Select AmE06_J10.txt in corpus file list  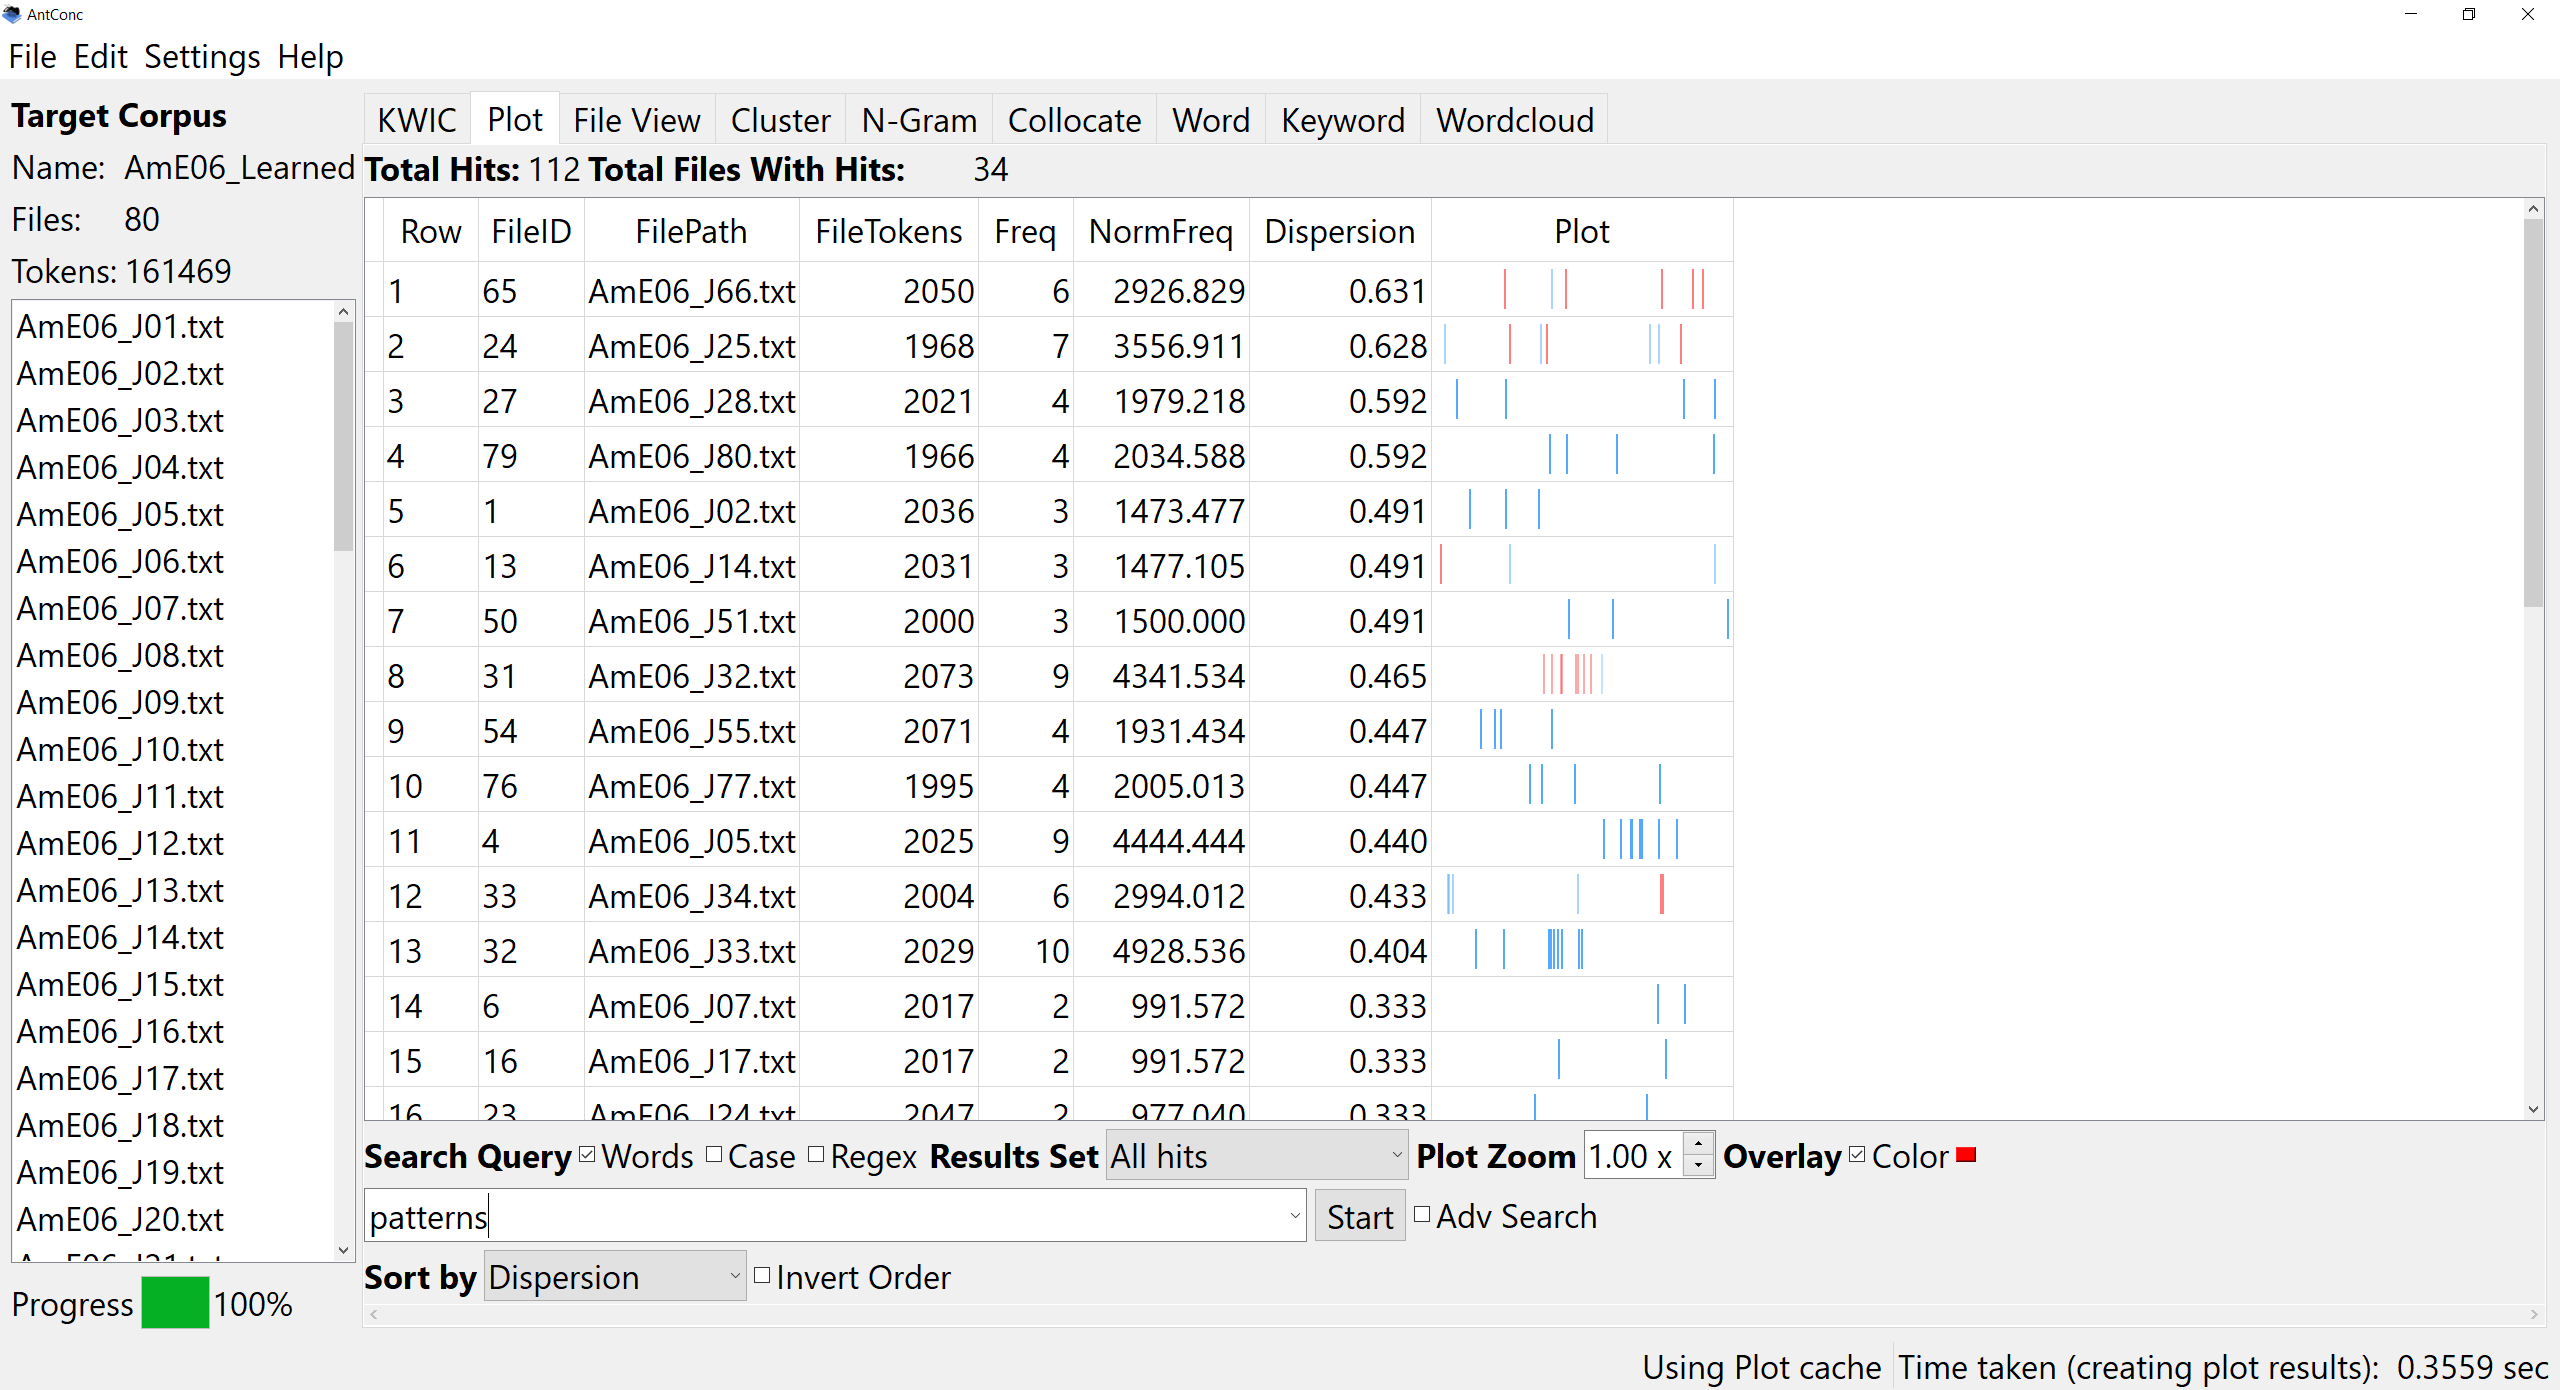pos(120,749)
